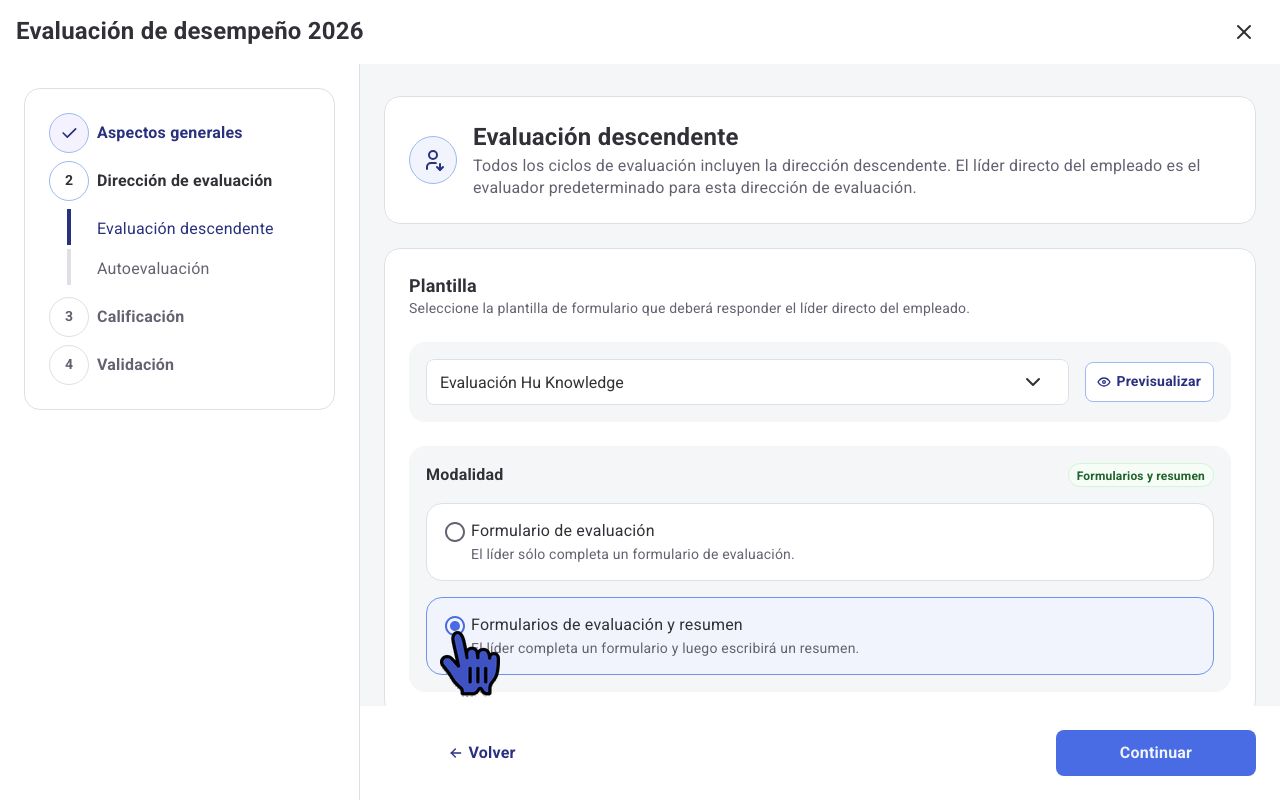Click the step 3 circle icon
Screen dimensions: 1280x800
[69, 317]
